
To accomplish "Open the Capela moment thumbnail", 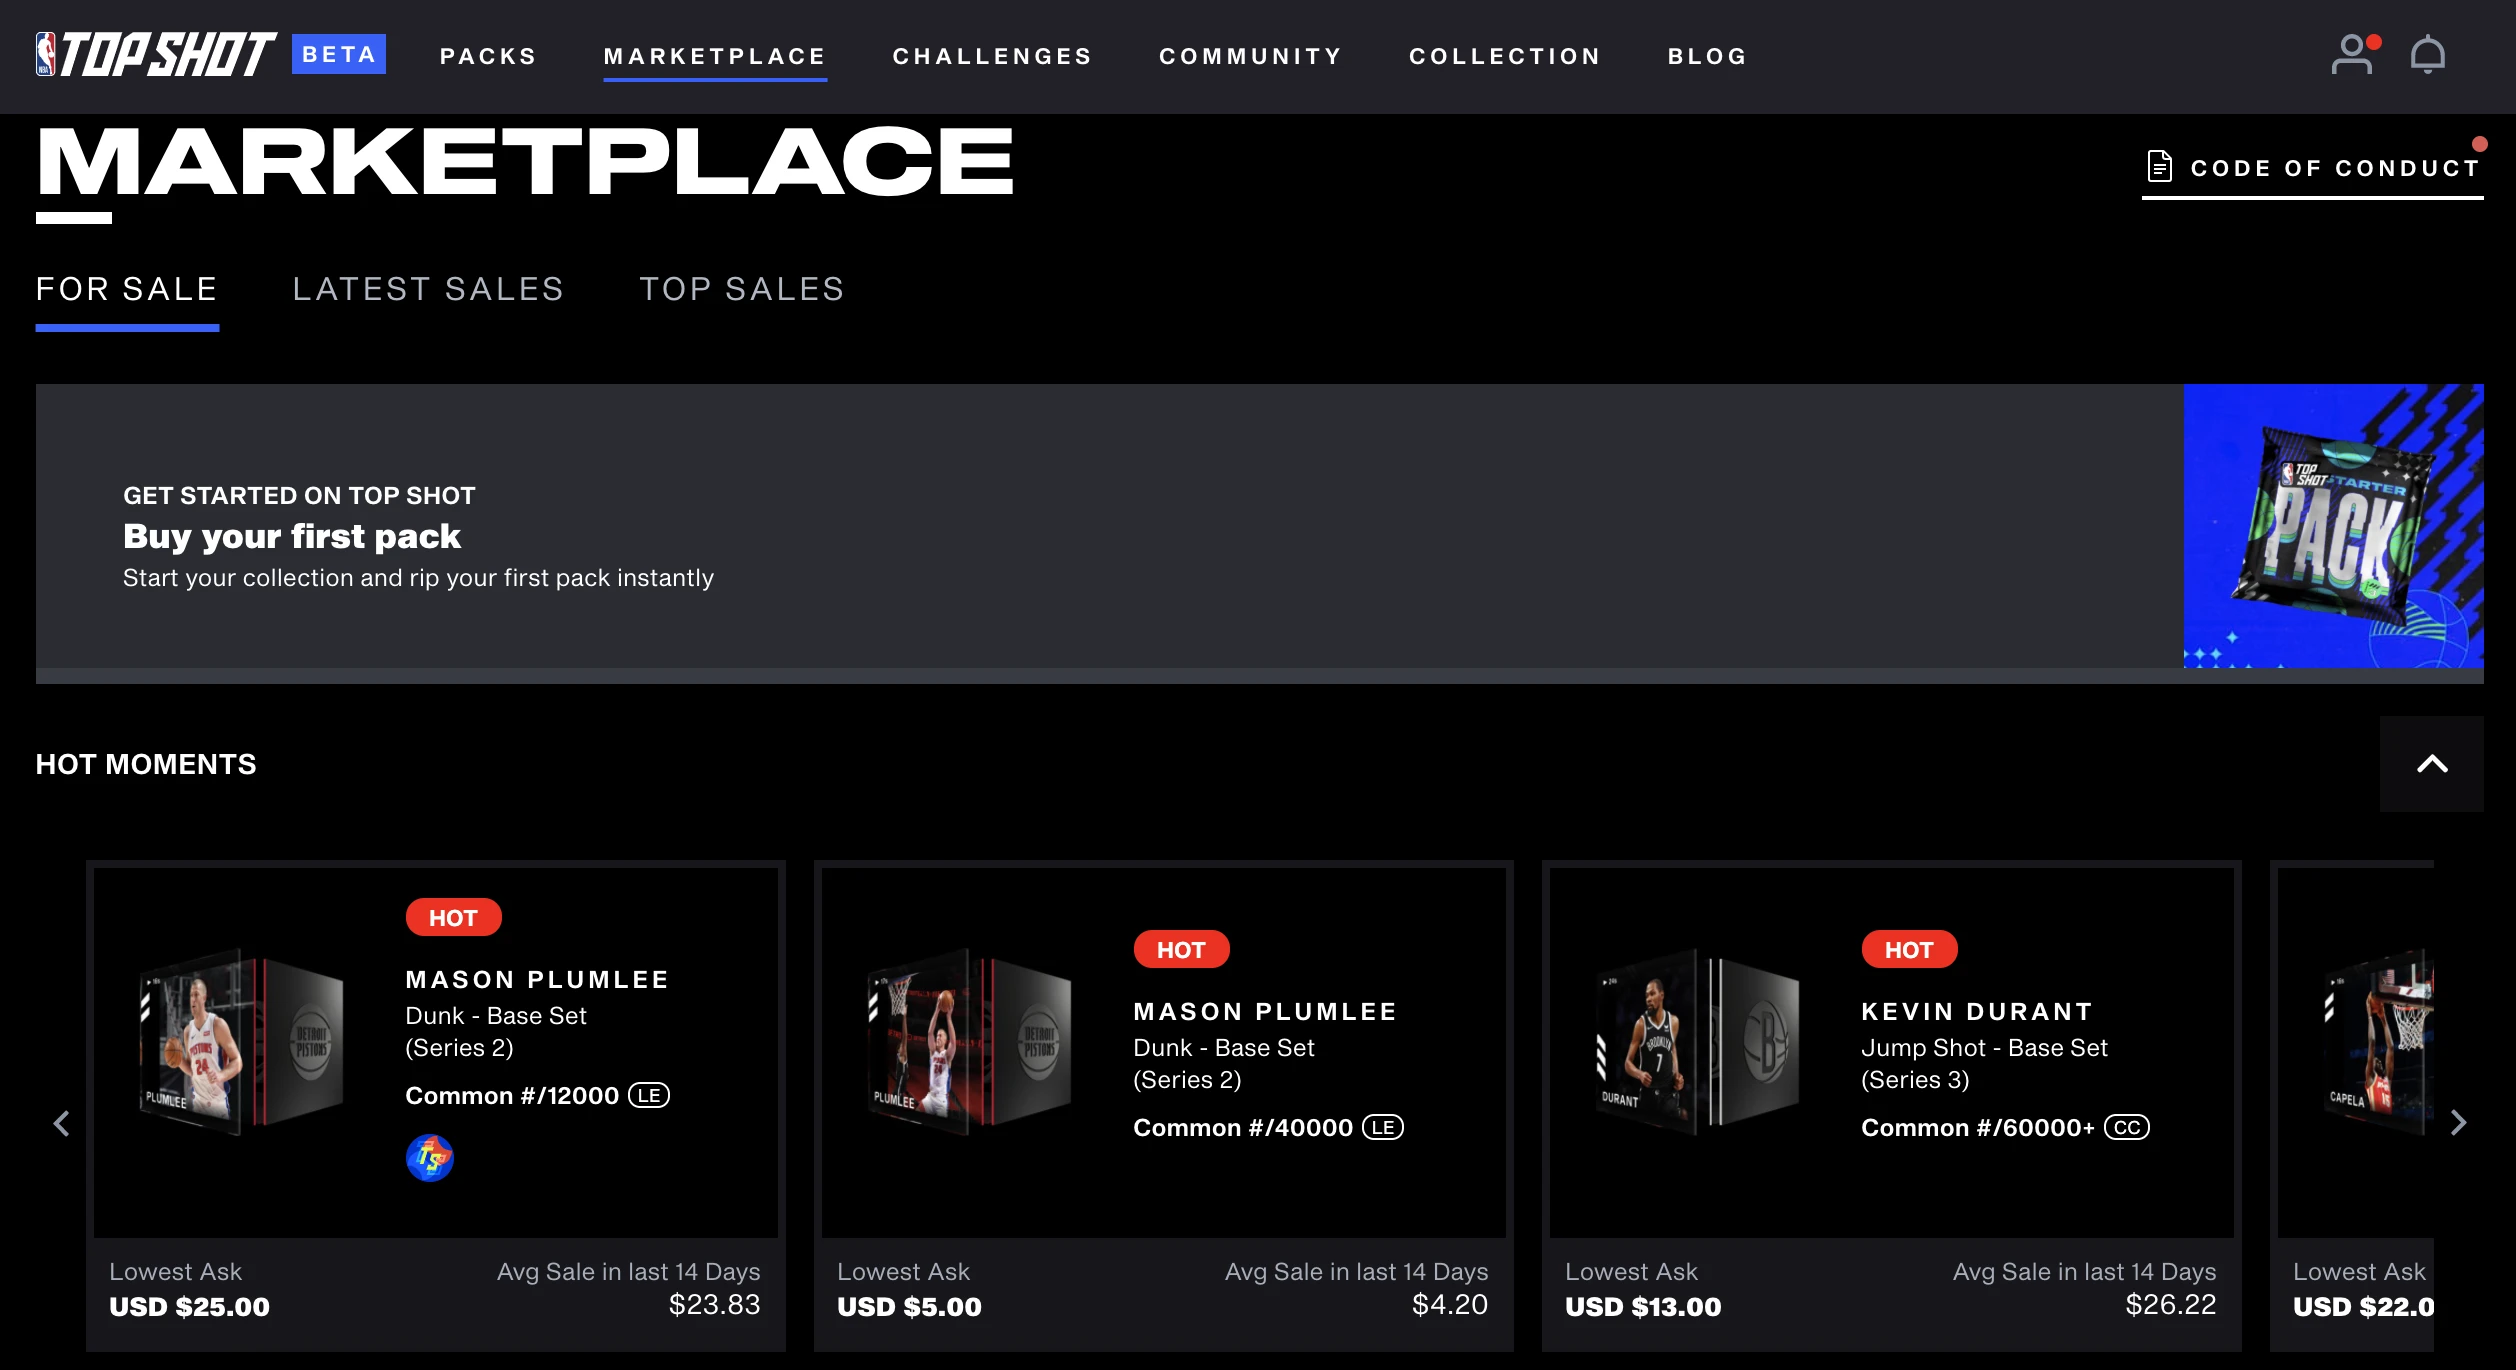I will (x=2377, y=1041).
